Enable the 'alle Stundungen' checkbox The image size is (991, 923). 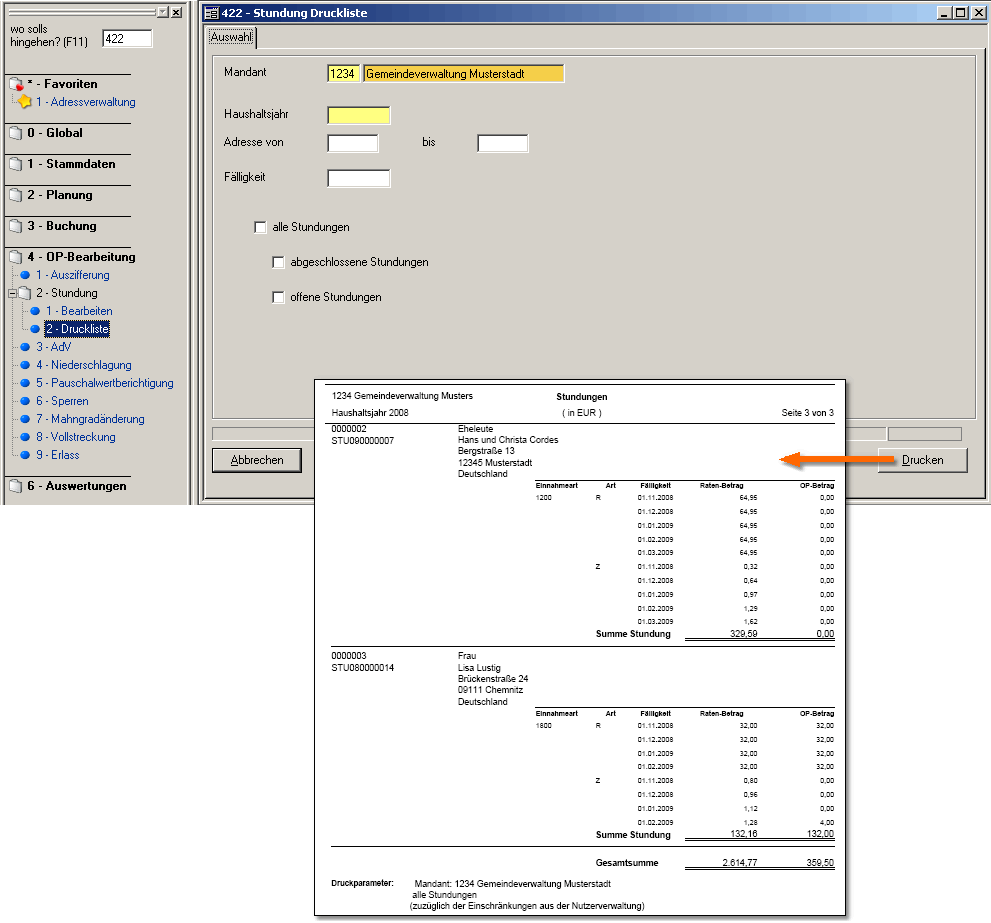click(x=261, y=228)
